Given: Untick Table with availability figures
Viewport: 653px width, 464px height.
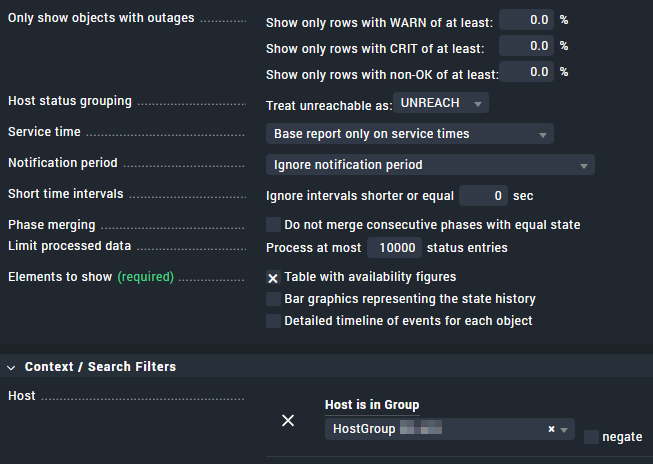Looking at the screenshot, I should pos(273,277).
